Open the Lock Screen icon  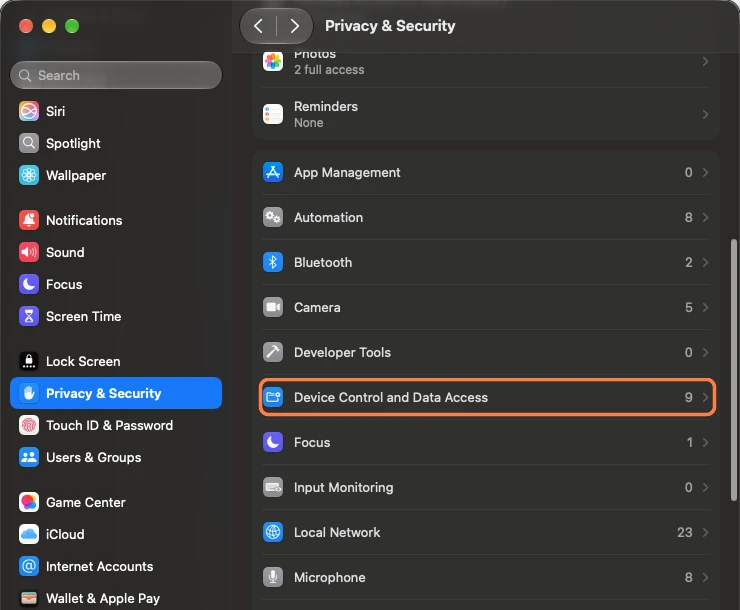pyautogui.click(x=29, y=361)
